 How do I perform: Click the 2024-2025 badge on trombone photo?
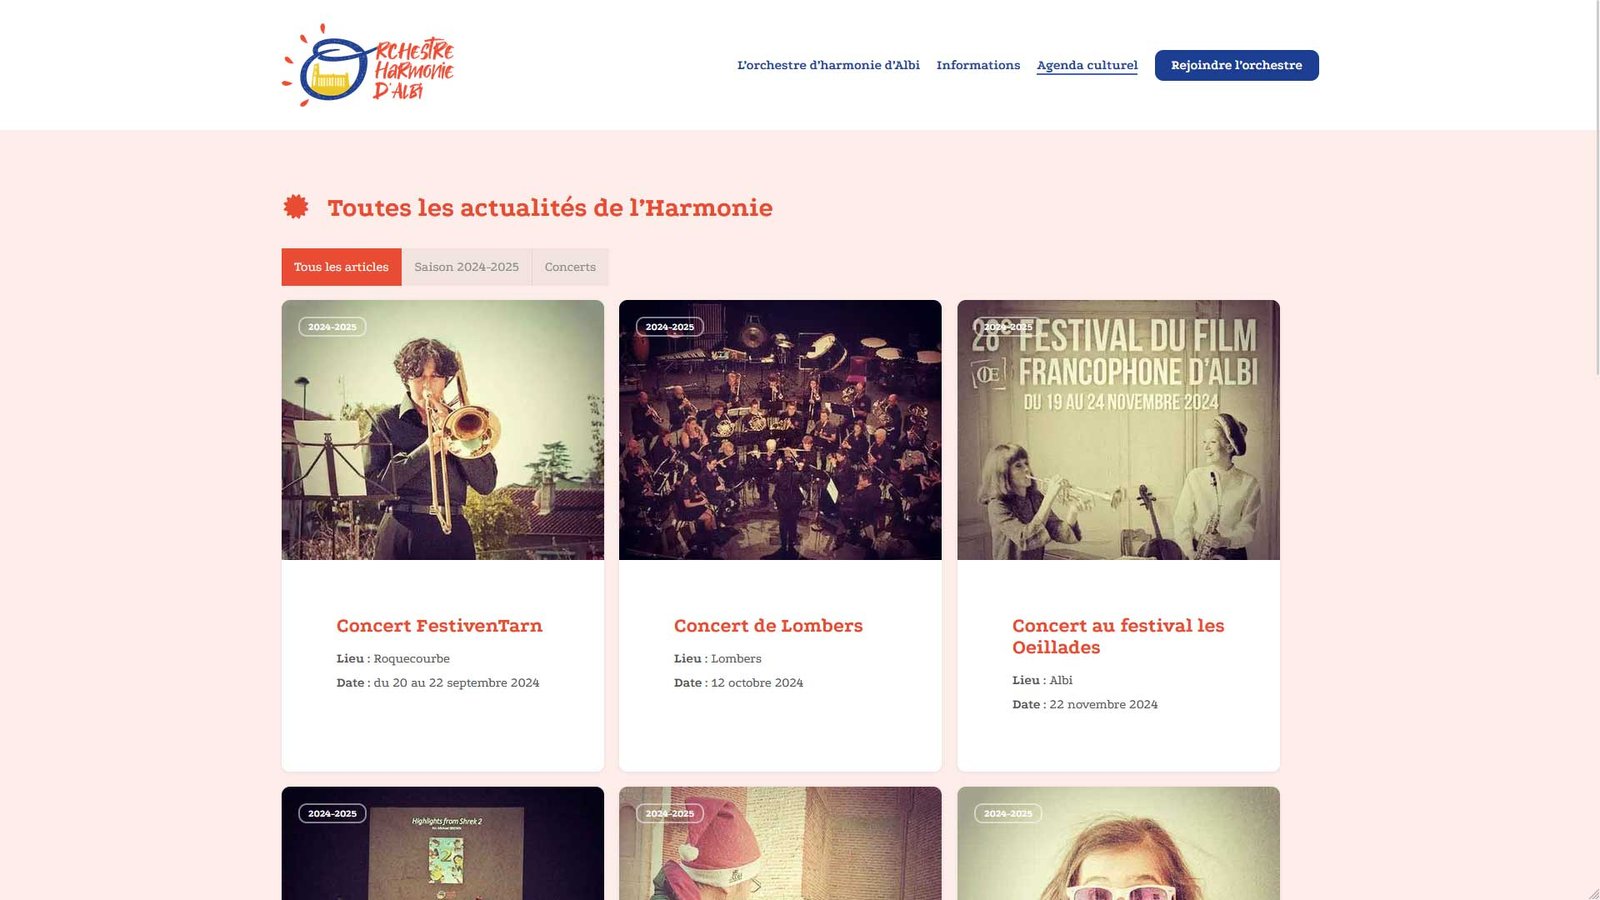click(x=332, y=327)
